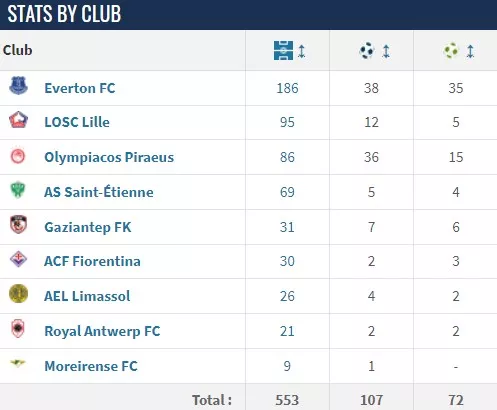Click the LOSC Lille club crest
Image resolution: width=497 pixels, height=410 pixels.
click(x=18, y=120)
